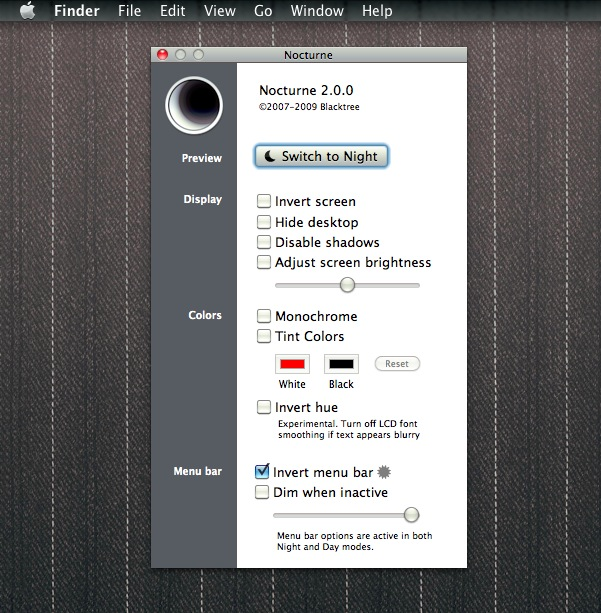This screenshot has height=613, width=601.
Task: Click the screen brightness slider knob
Action: point(347,285)
